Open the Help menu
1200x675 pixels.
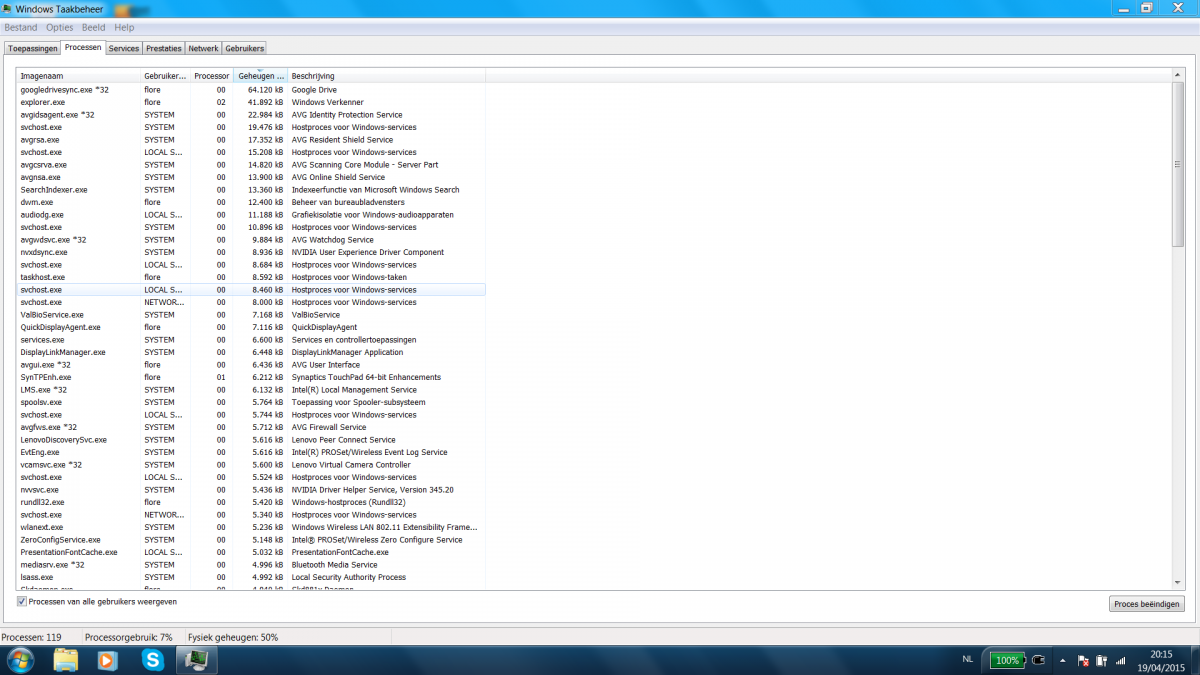point(124,27)
